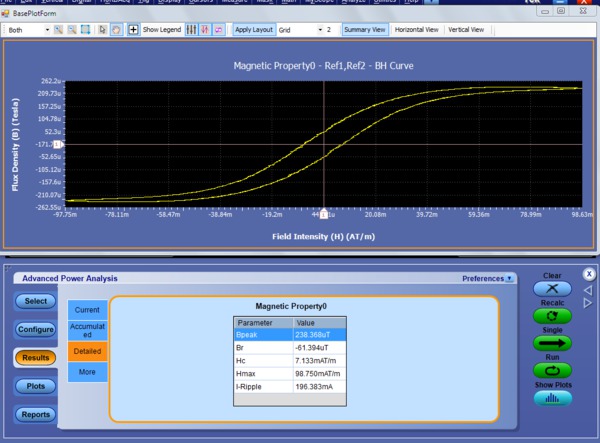The width and height of the screenshot is (600, 443).
Task: Switch to Horizontal View
Action: click(416, 30)
